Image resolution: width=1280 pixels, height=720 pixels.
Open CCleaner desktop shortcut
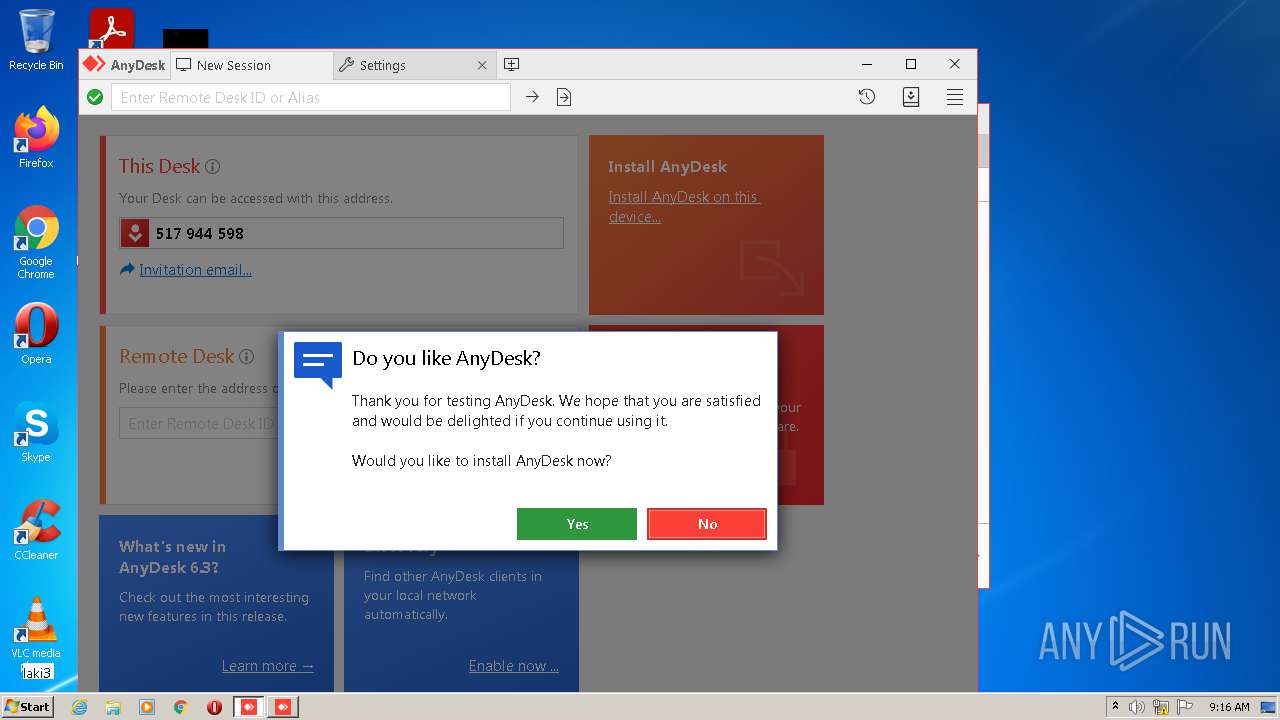pyautogui.click(x=36, y=530)
